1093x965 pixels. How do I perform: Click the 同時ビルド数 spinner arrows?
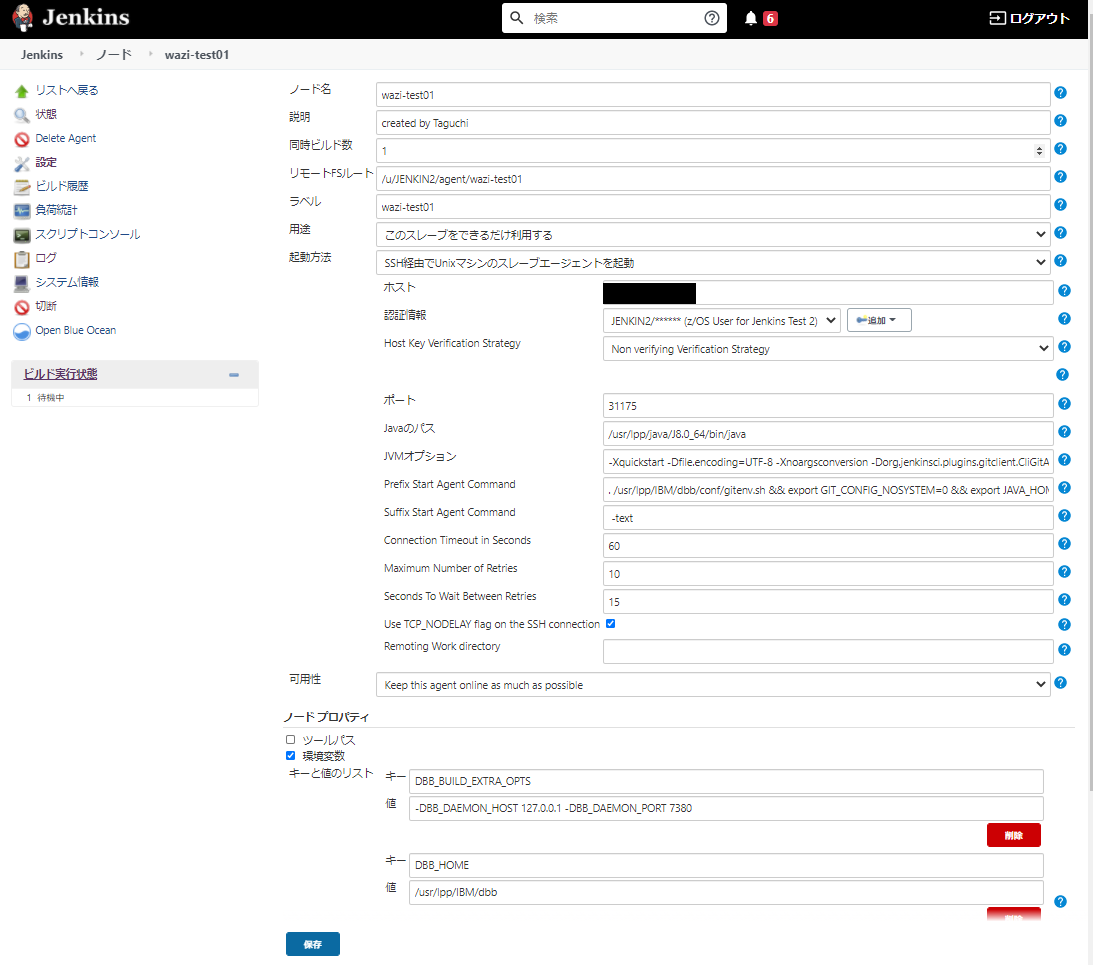pyautogui.click(x=1039, y=151)
